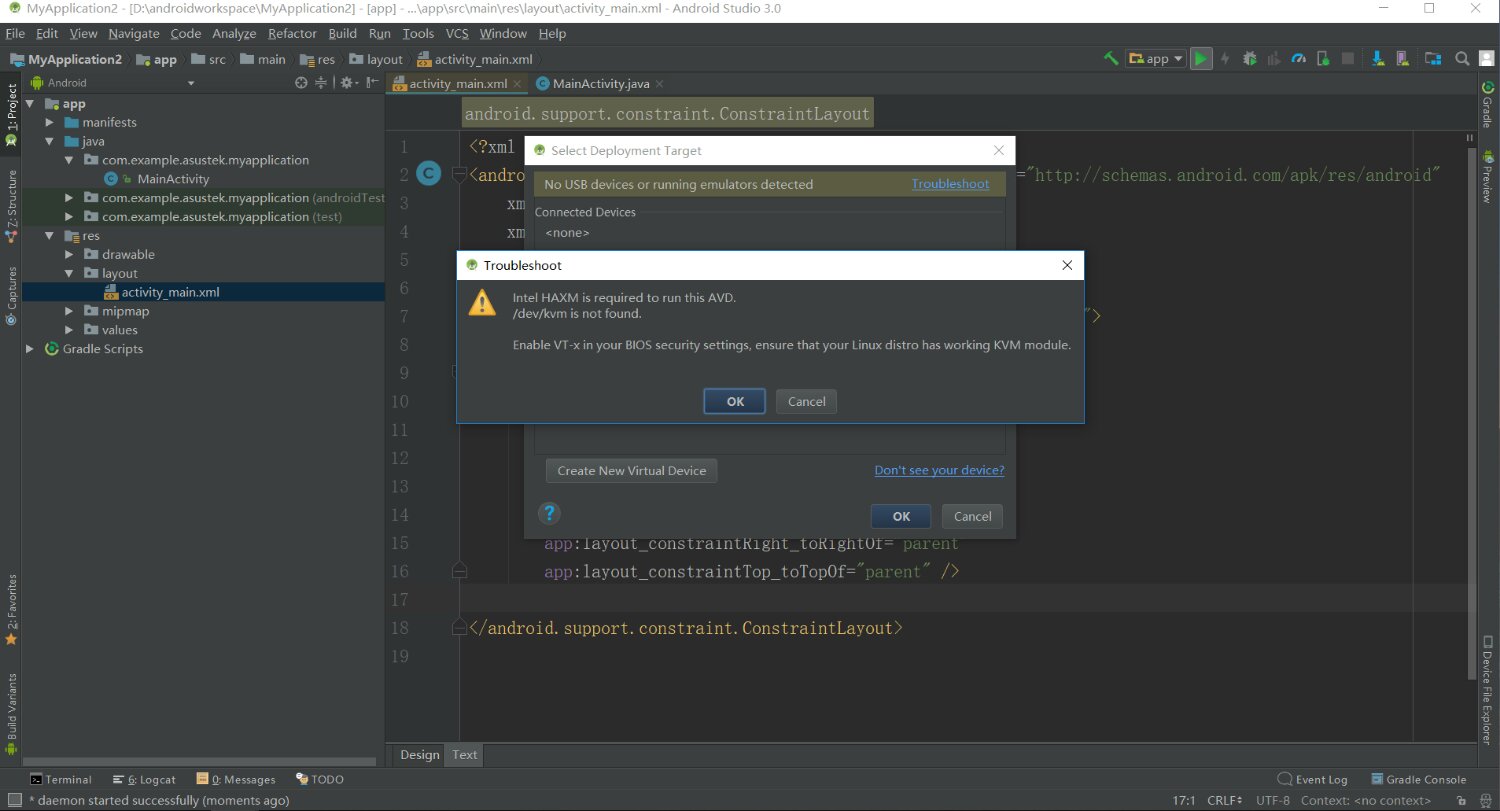The width and height of the screenshot is (1500, 811).
Task: Open the project view gear settings
Action: tap(346, 83)
